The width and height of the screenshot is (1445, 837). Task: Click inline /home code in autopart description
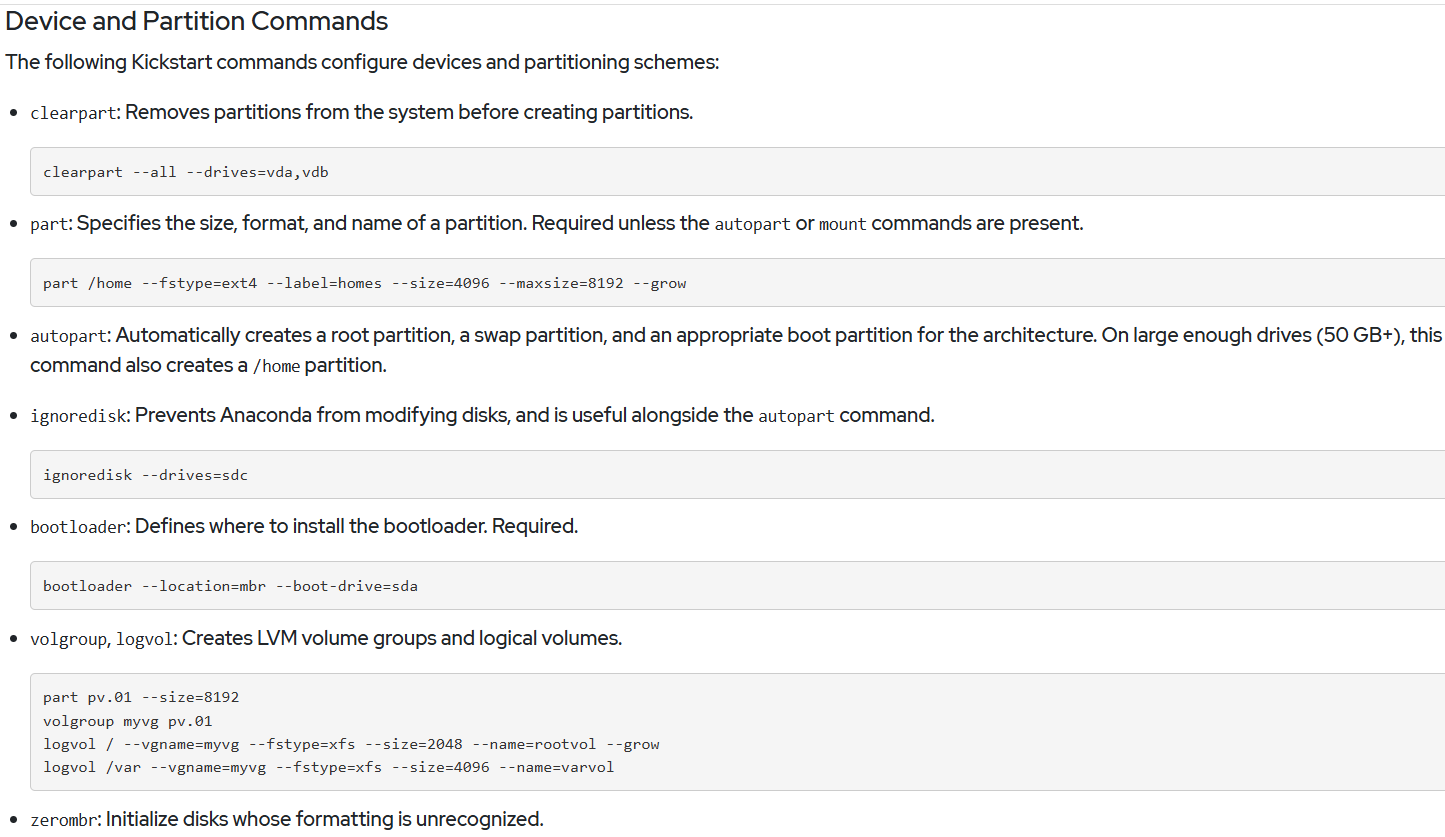(276, 367)
